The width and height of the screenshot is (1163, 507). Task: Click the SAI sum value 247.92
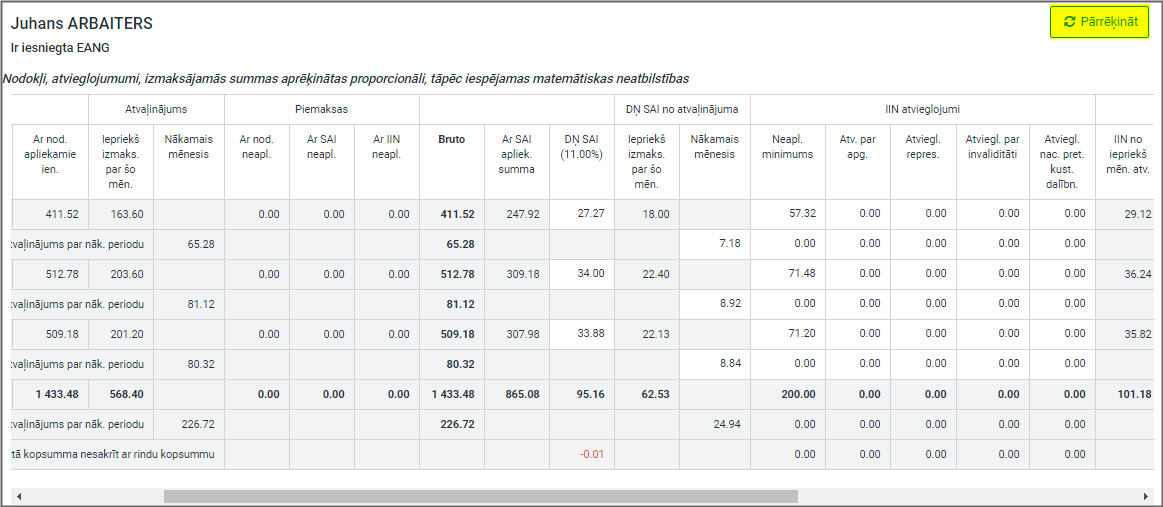pos(522,214)
